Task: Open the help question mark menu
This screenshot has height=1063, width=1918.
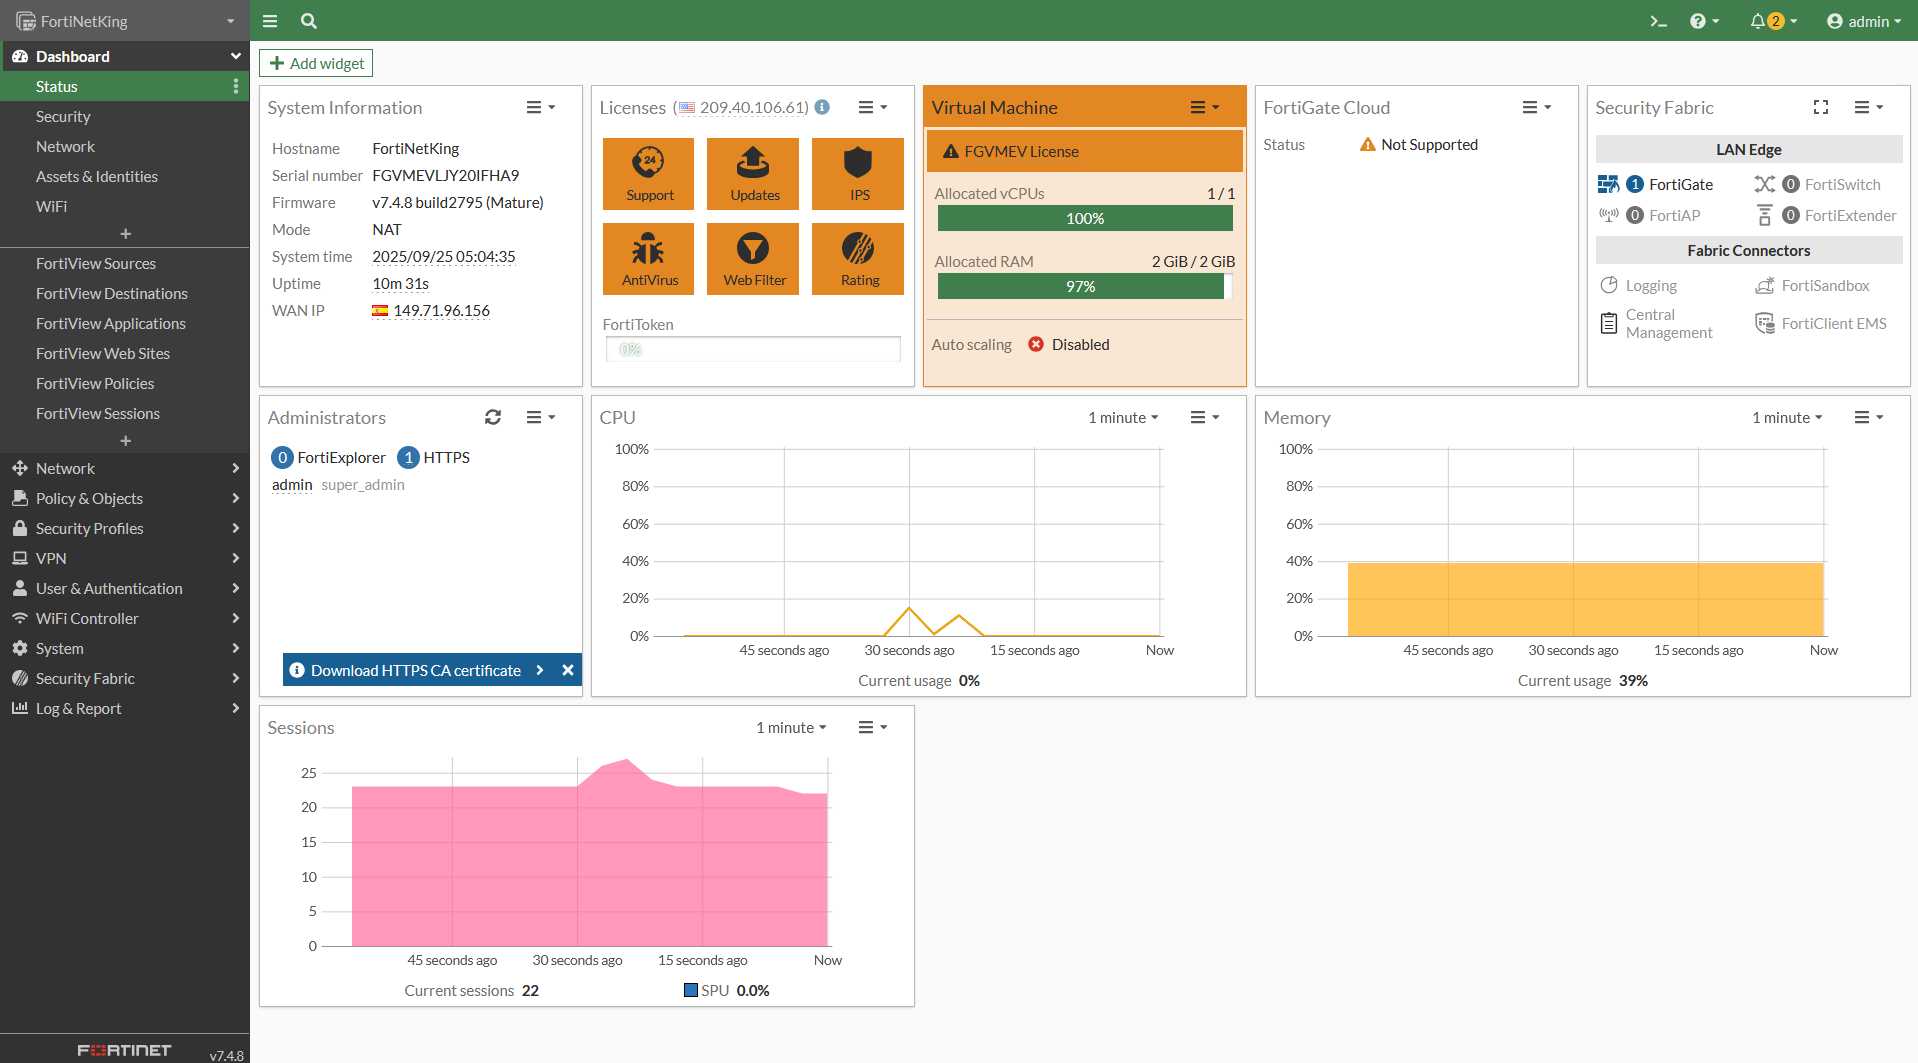Action: (1704, 21)
